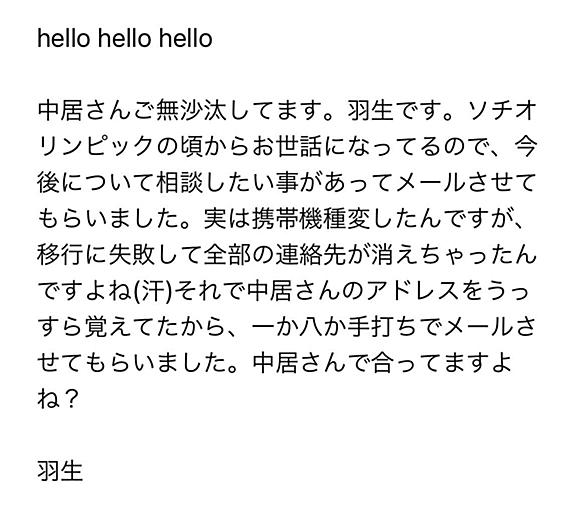Click the word 'リンピック' starting the second line
The width and height of the screenshot is (586, 531).
pyautogui.click(x=96, y=147)
